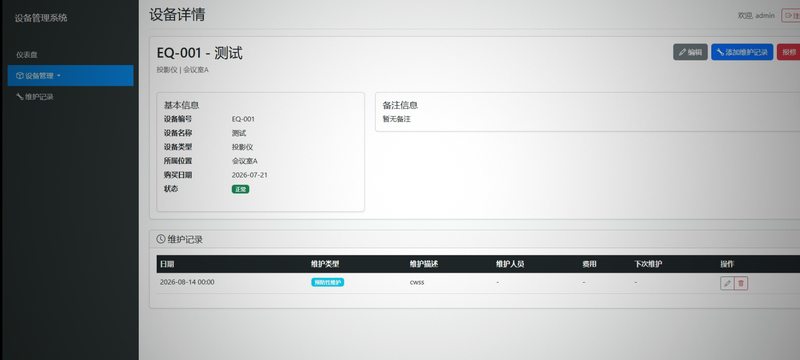The height and width of the screenshot is (360, 800).
Task: Click the 测试 value beside 设备名称
Action: point(239,133)
